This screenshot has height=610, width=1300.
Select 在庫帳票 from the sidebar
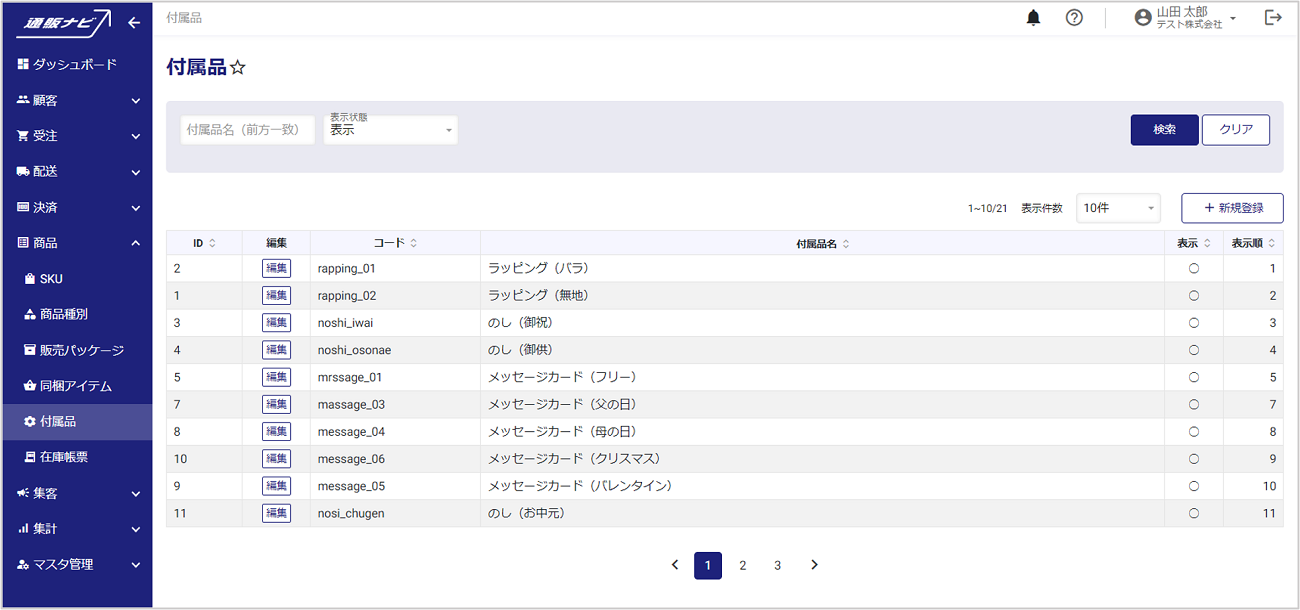pyautogui.click(x=63, y=457)
